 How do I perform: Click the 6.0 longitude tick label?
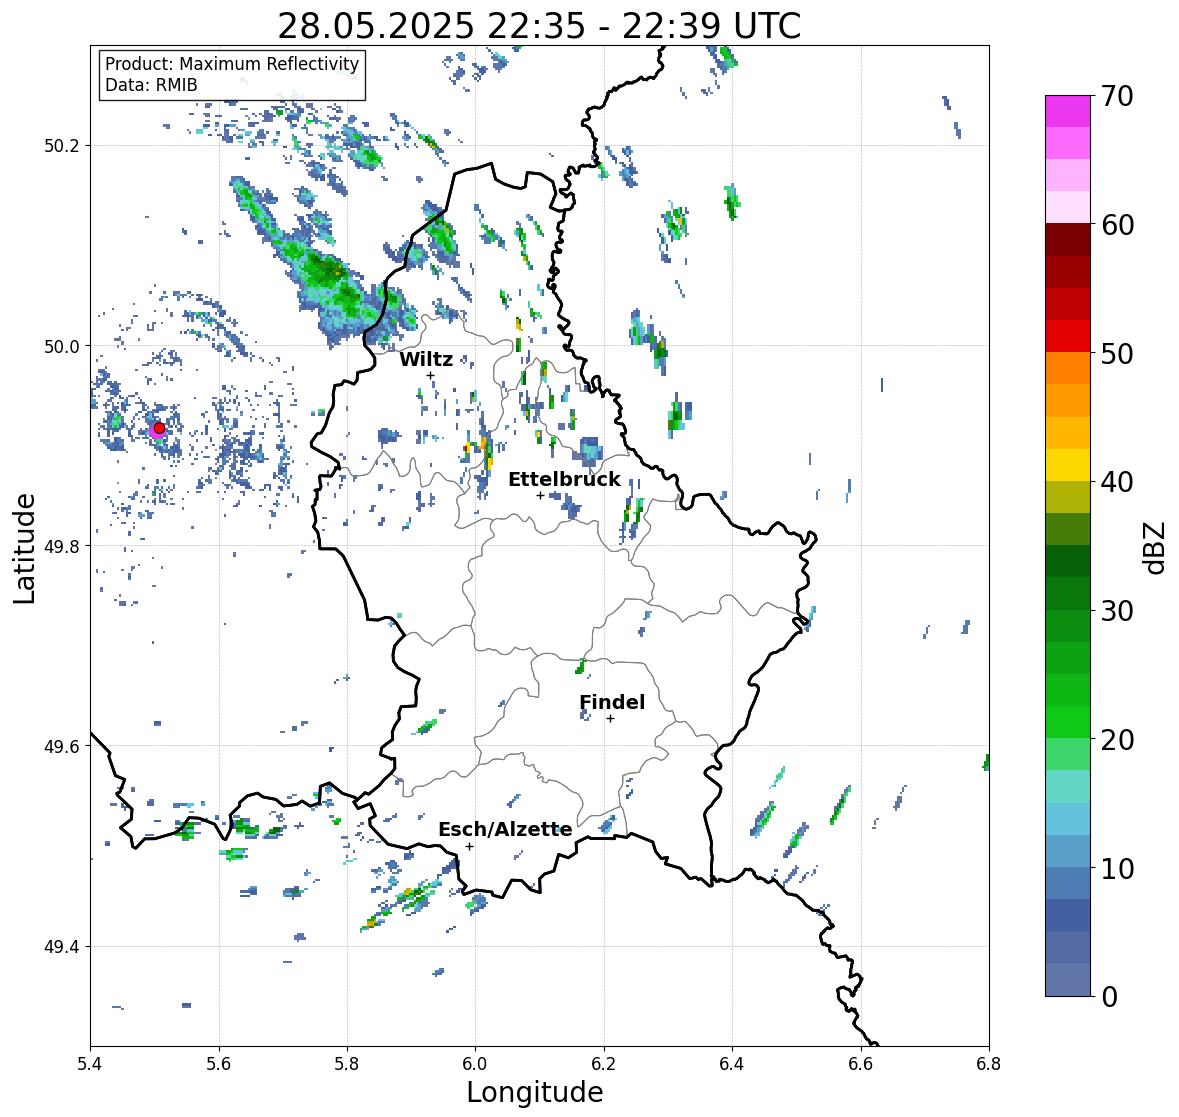475,1064
